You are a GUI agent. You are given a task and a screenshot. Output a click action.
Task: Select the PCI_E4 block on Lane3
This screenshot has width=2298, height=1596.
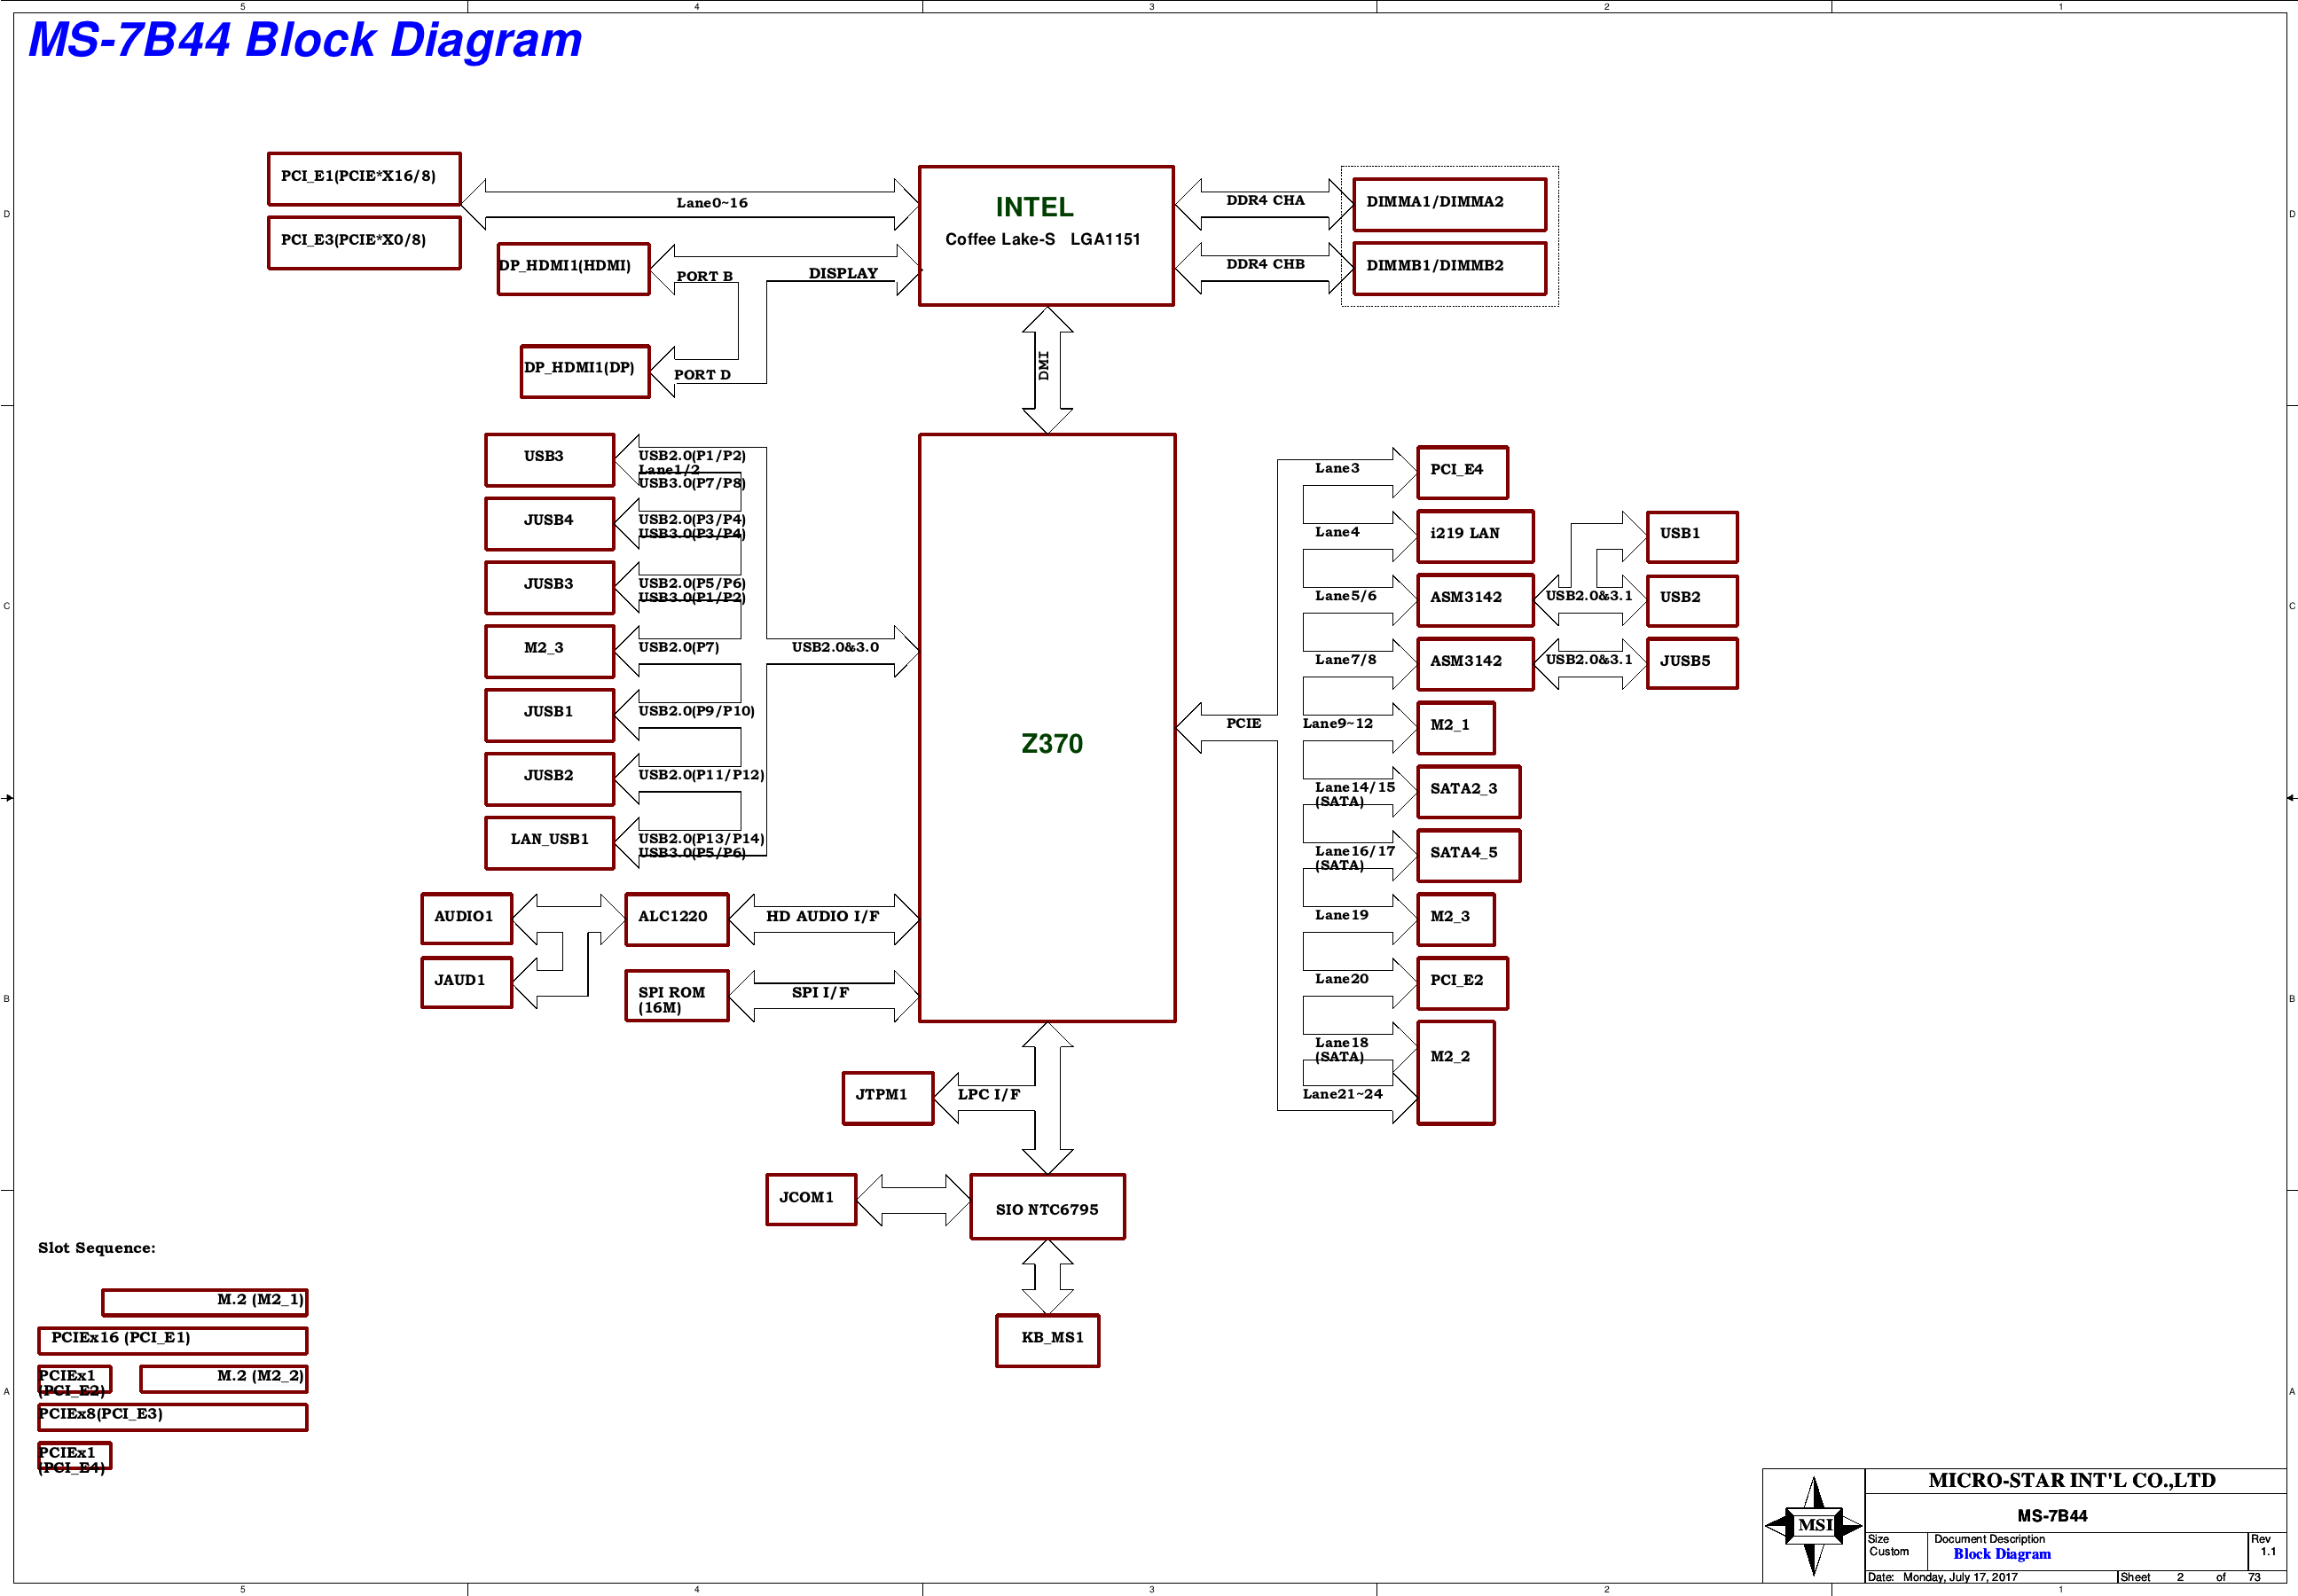1462,473
